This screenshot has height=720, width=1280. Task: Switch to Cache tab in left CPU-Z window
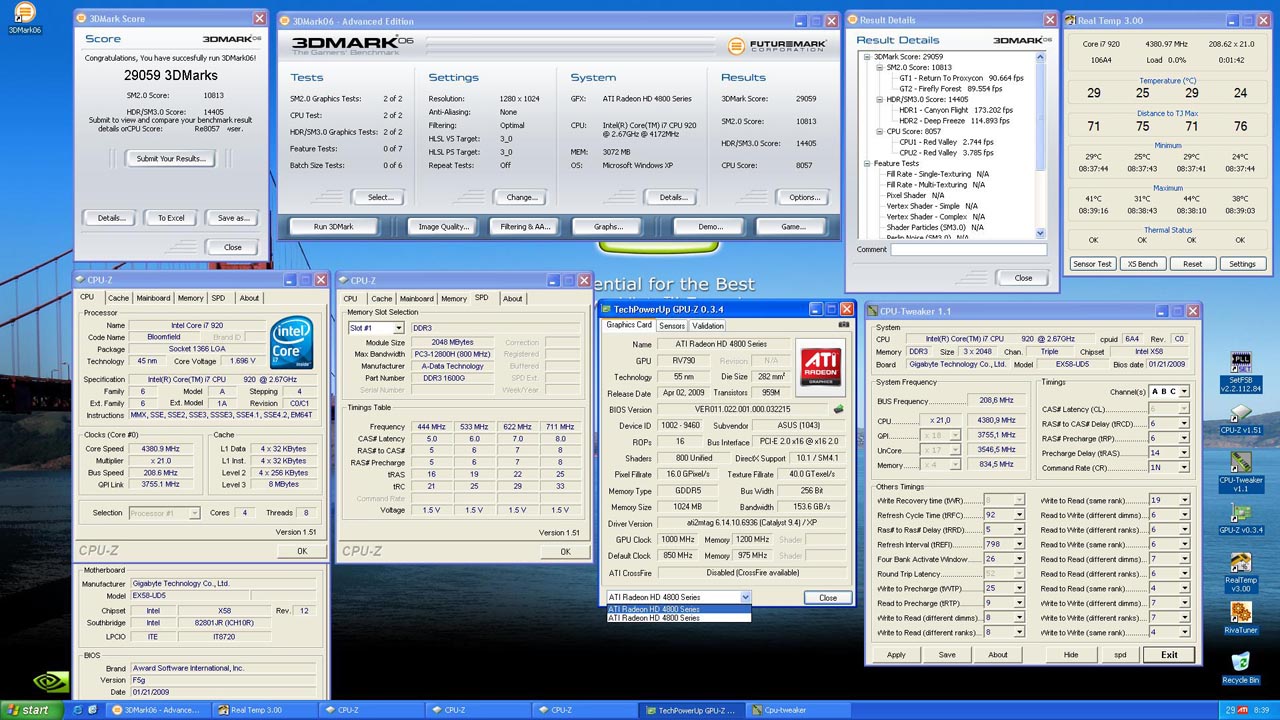coord(119,298)
